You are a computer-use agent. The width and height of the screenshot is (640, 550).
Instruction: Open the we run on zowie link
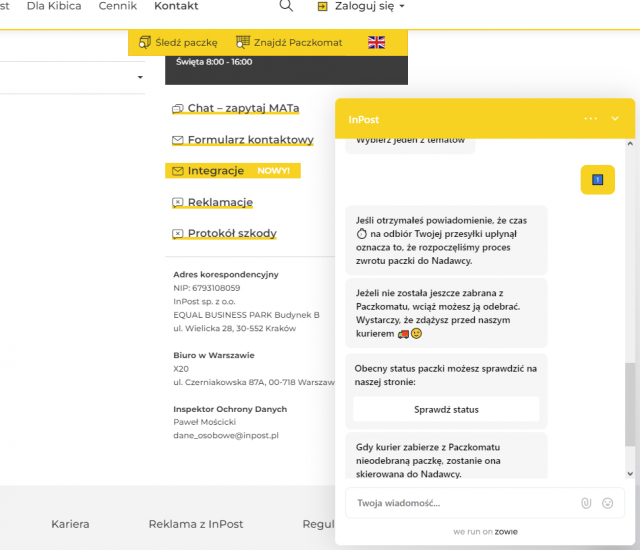pyautogui.click(x=485, y=532)
